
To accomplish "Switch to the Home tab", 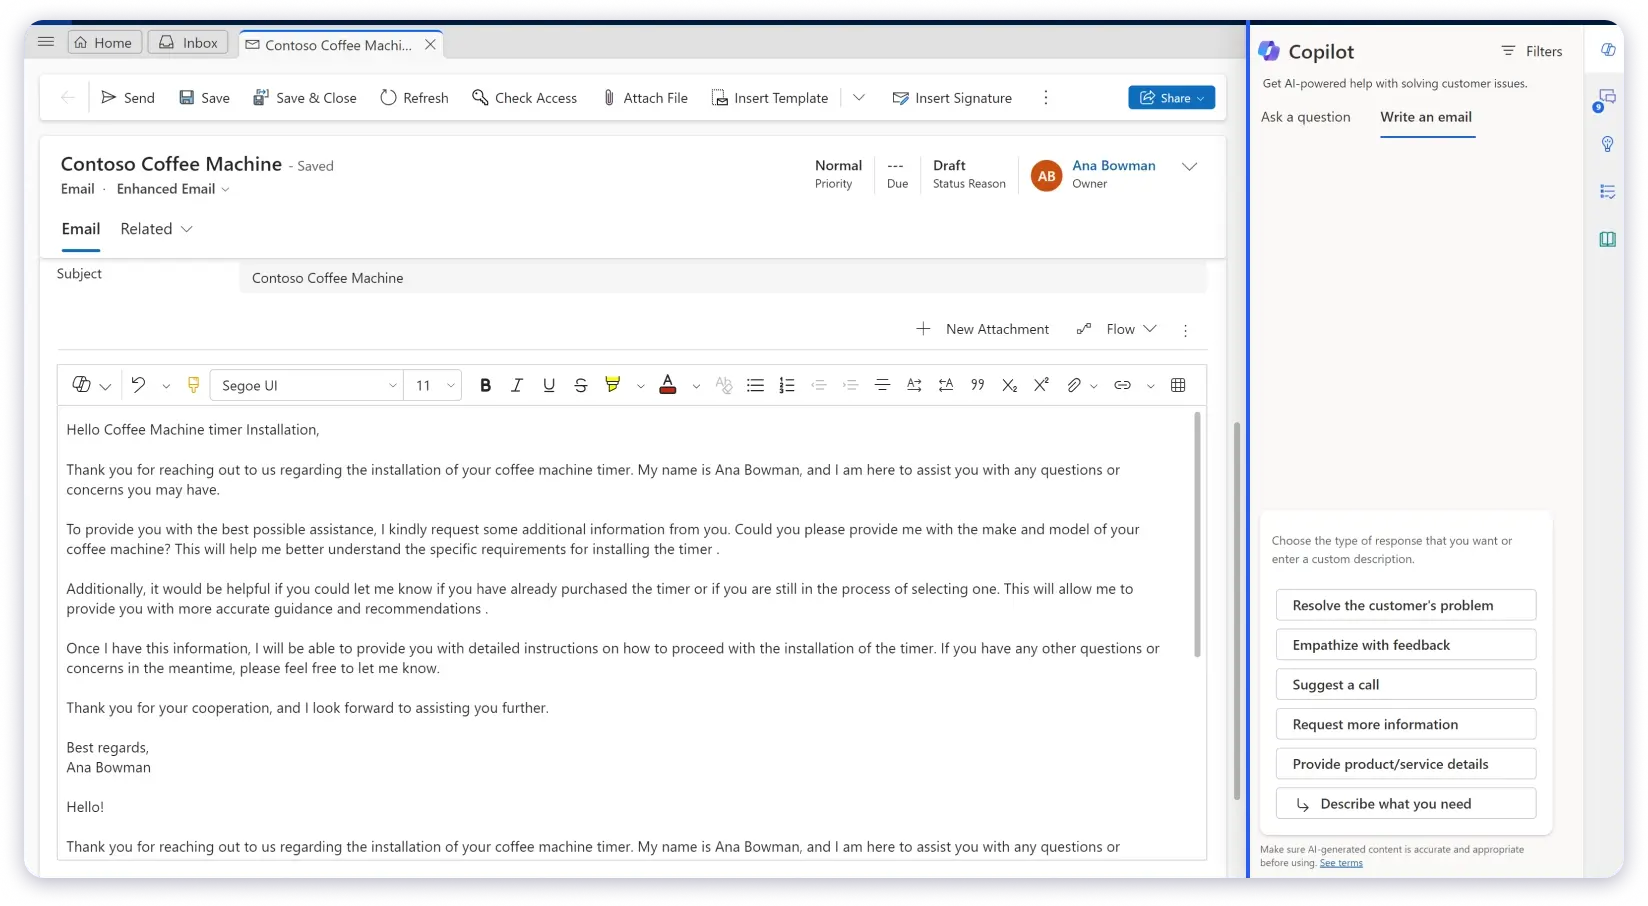I will point(104,42).
